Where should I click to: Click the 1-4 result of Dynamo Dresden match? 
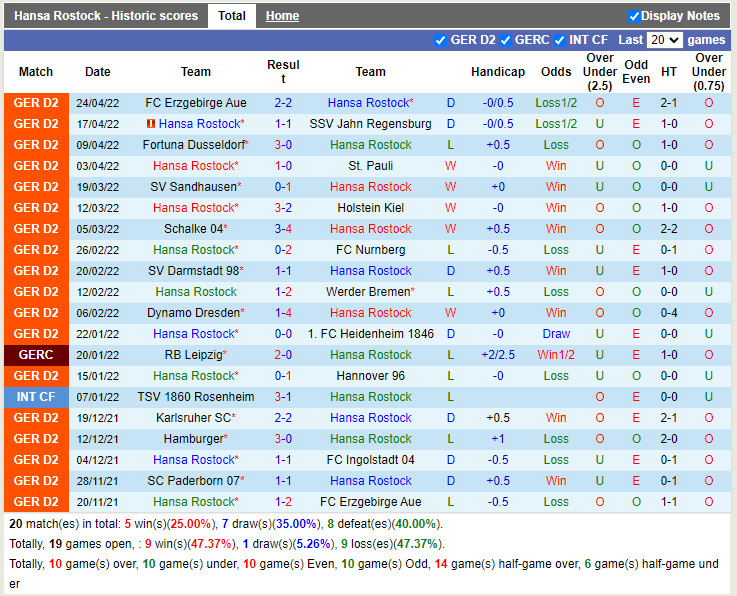tap(283, 313)
